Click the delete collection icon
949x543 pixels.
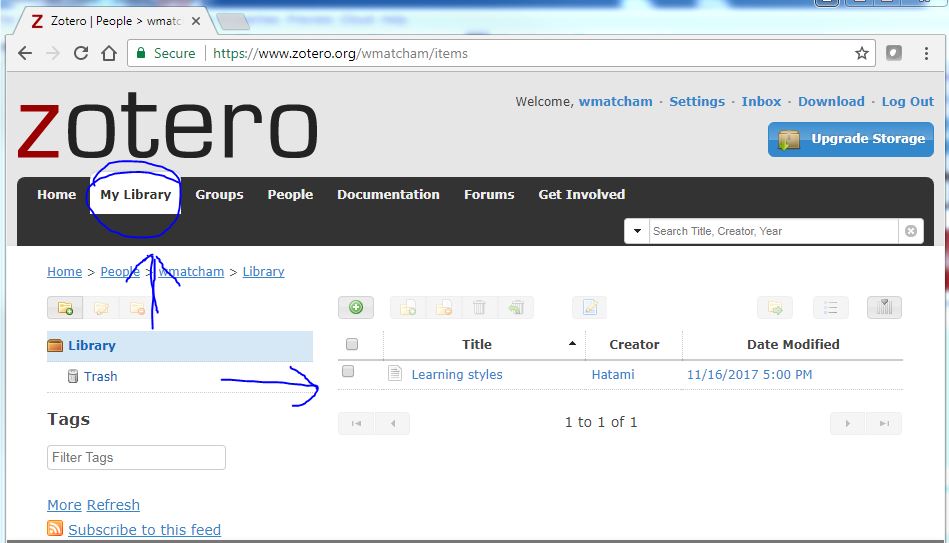click(x=137, y=308)
